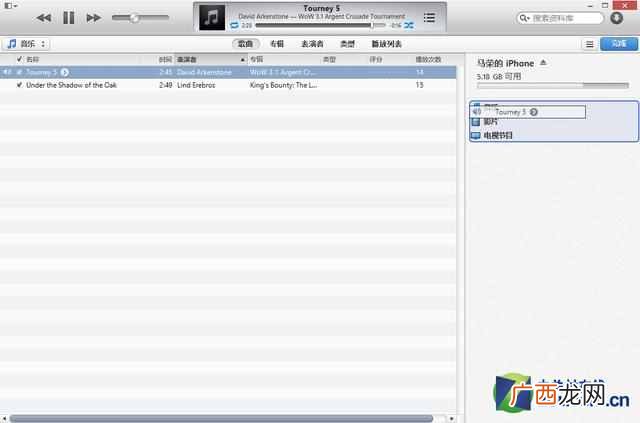This screenshot has width=640, height=423.
Task: Skip forward to the next track
Action: pos(93,18)
